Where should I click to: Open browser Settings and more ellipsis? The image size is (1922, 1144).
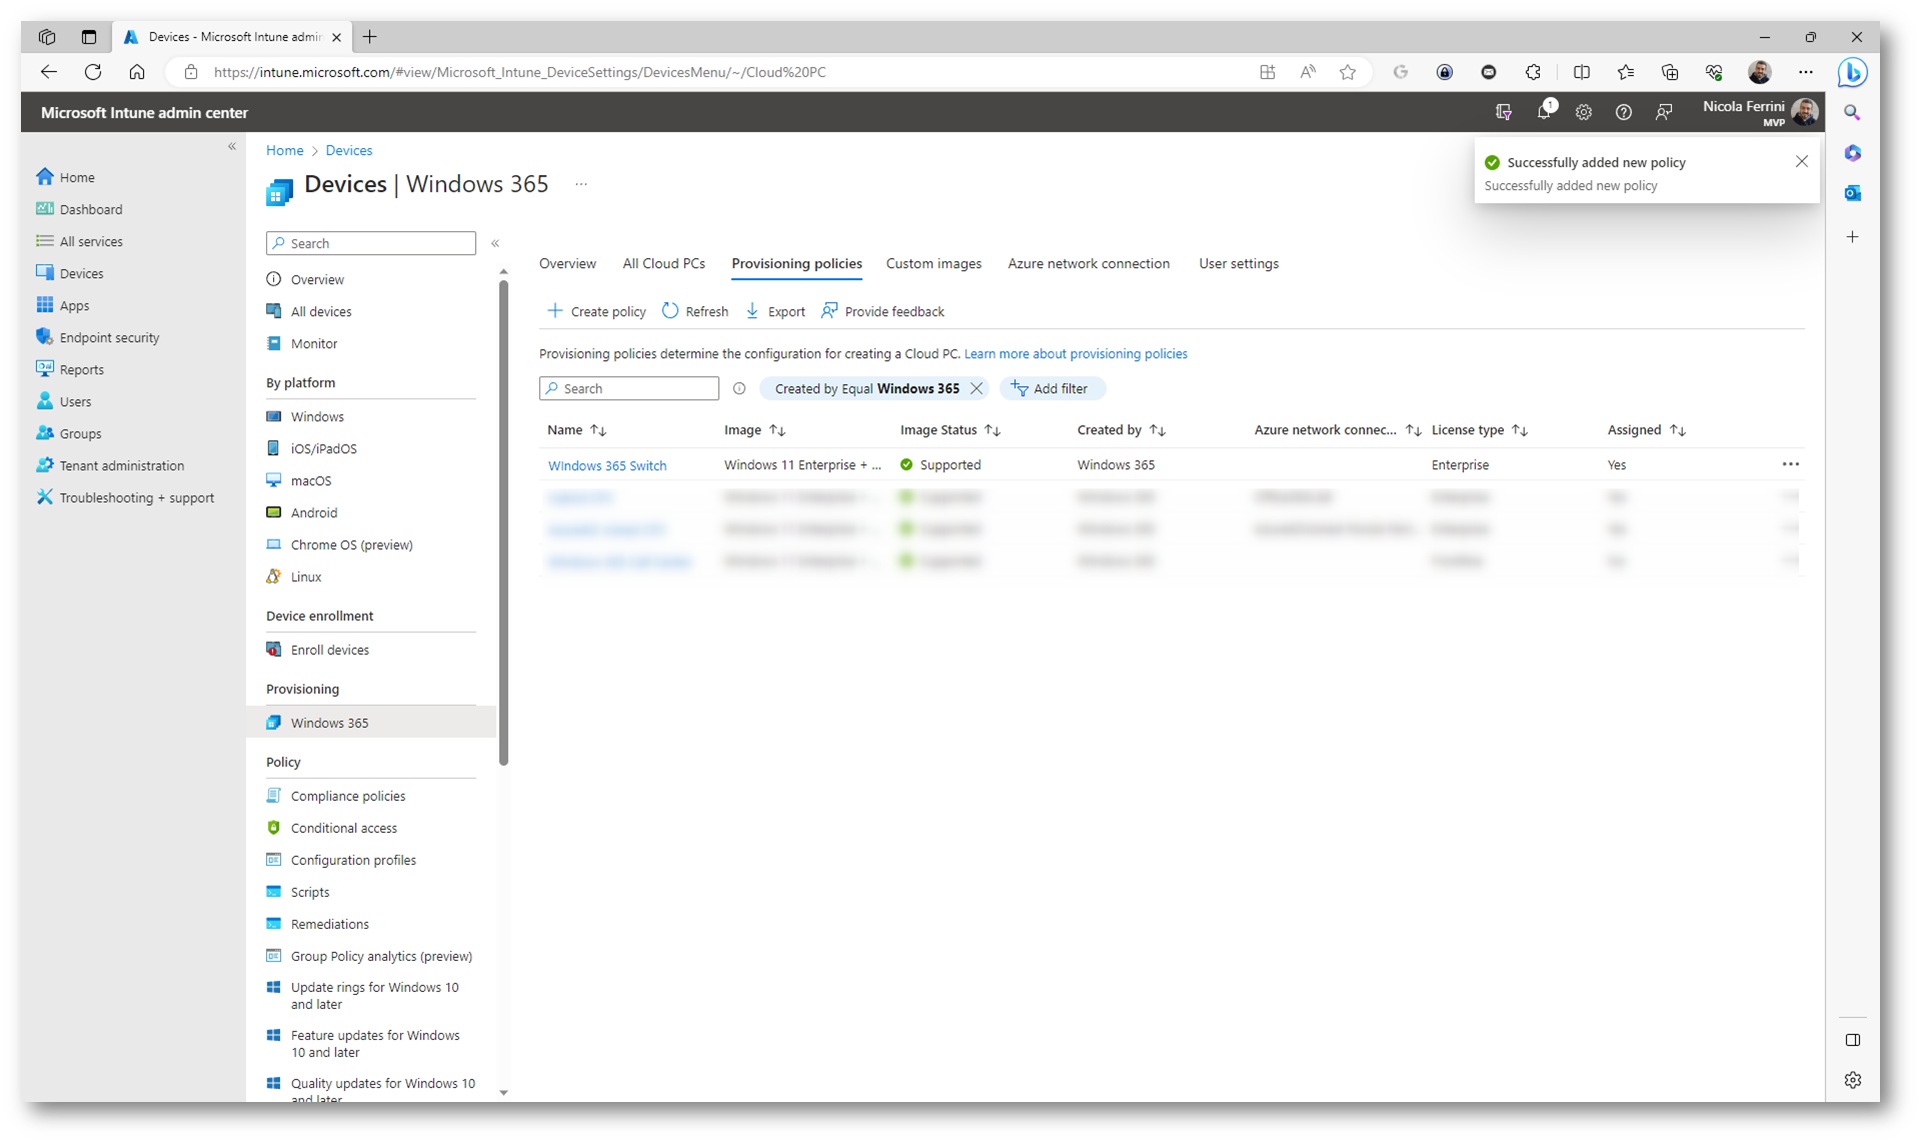[1805, 72]
